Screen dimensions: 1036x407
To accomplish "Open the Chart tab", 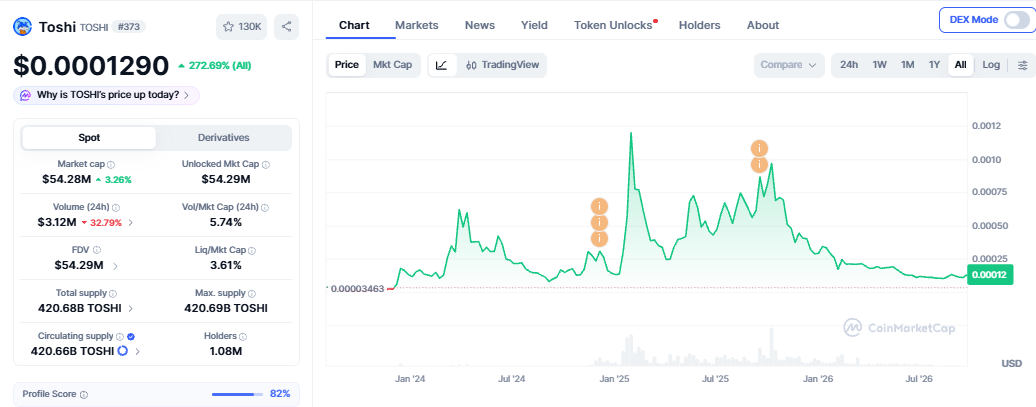I will [x=354, y=25].
